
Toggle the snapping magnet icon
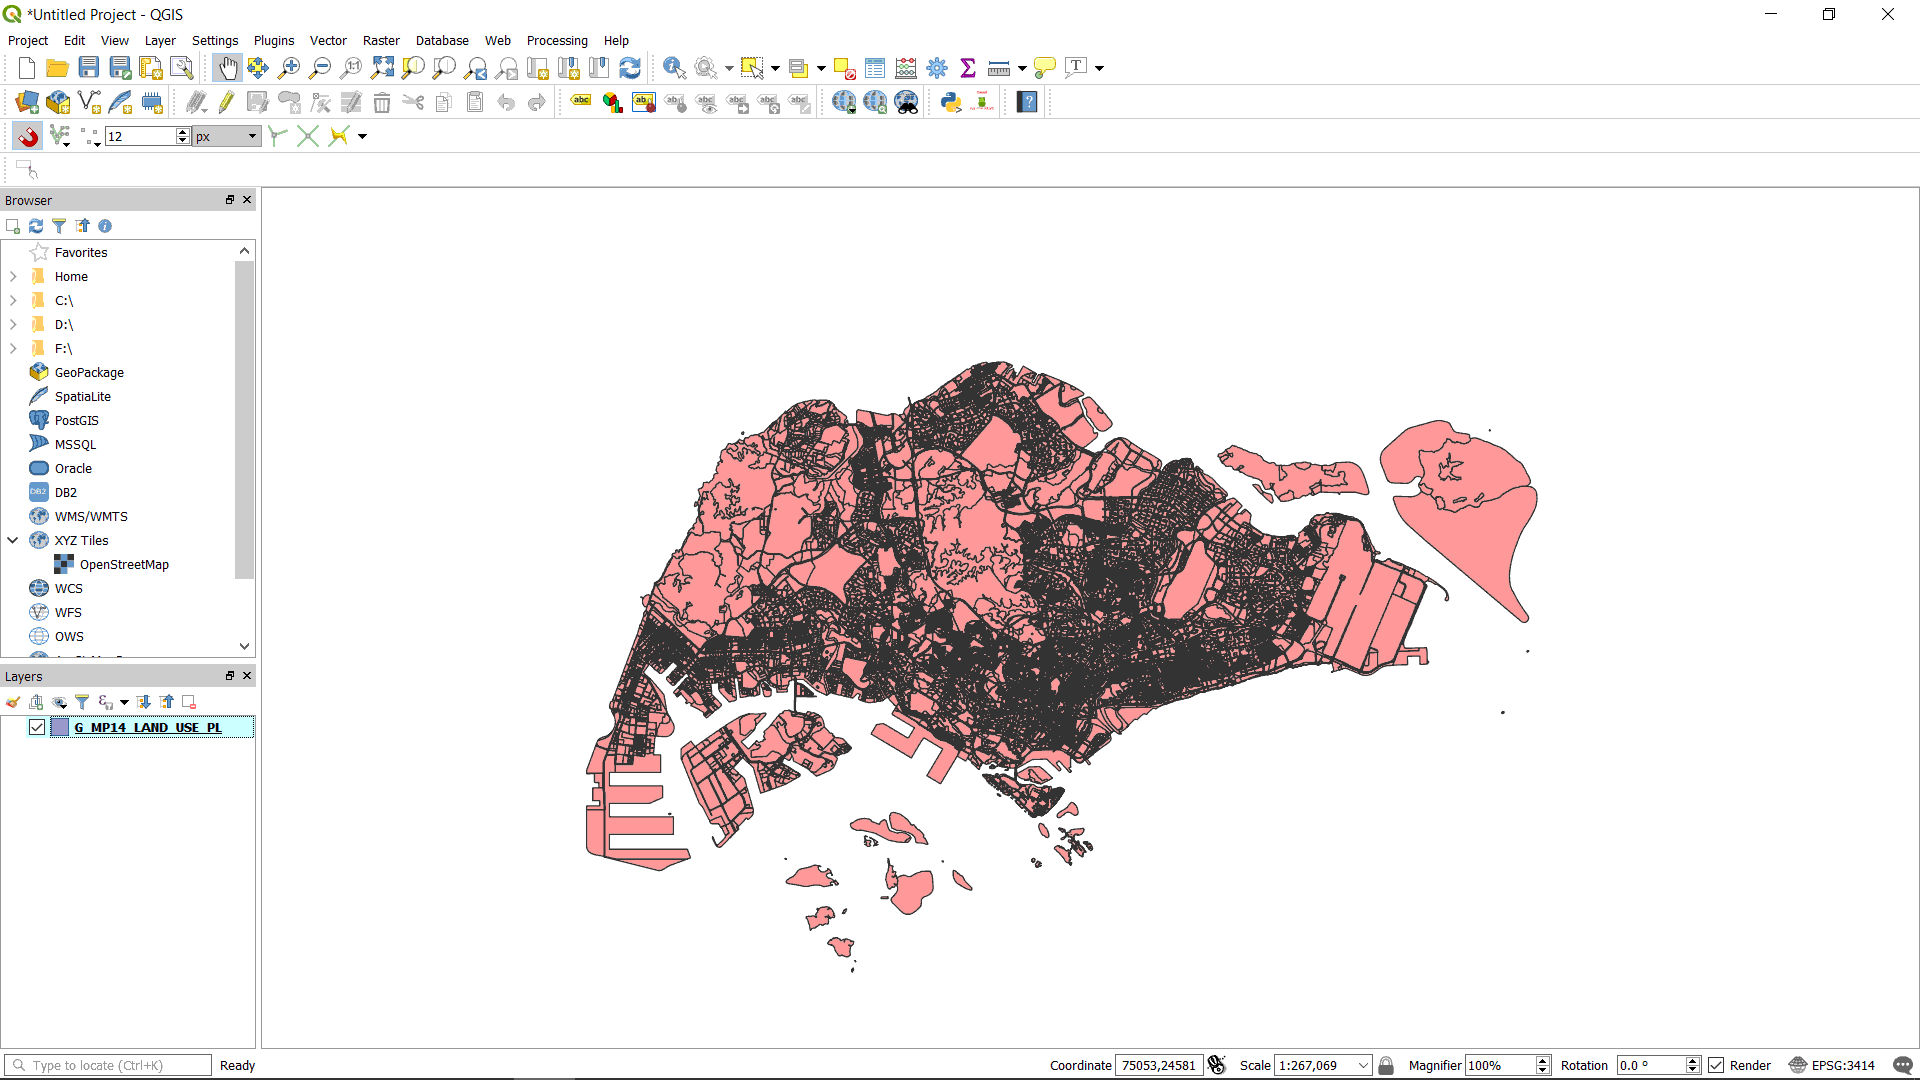tap(27, 136)
